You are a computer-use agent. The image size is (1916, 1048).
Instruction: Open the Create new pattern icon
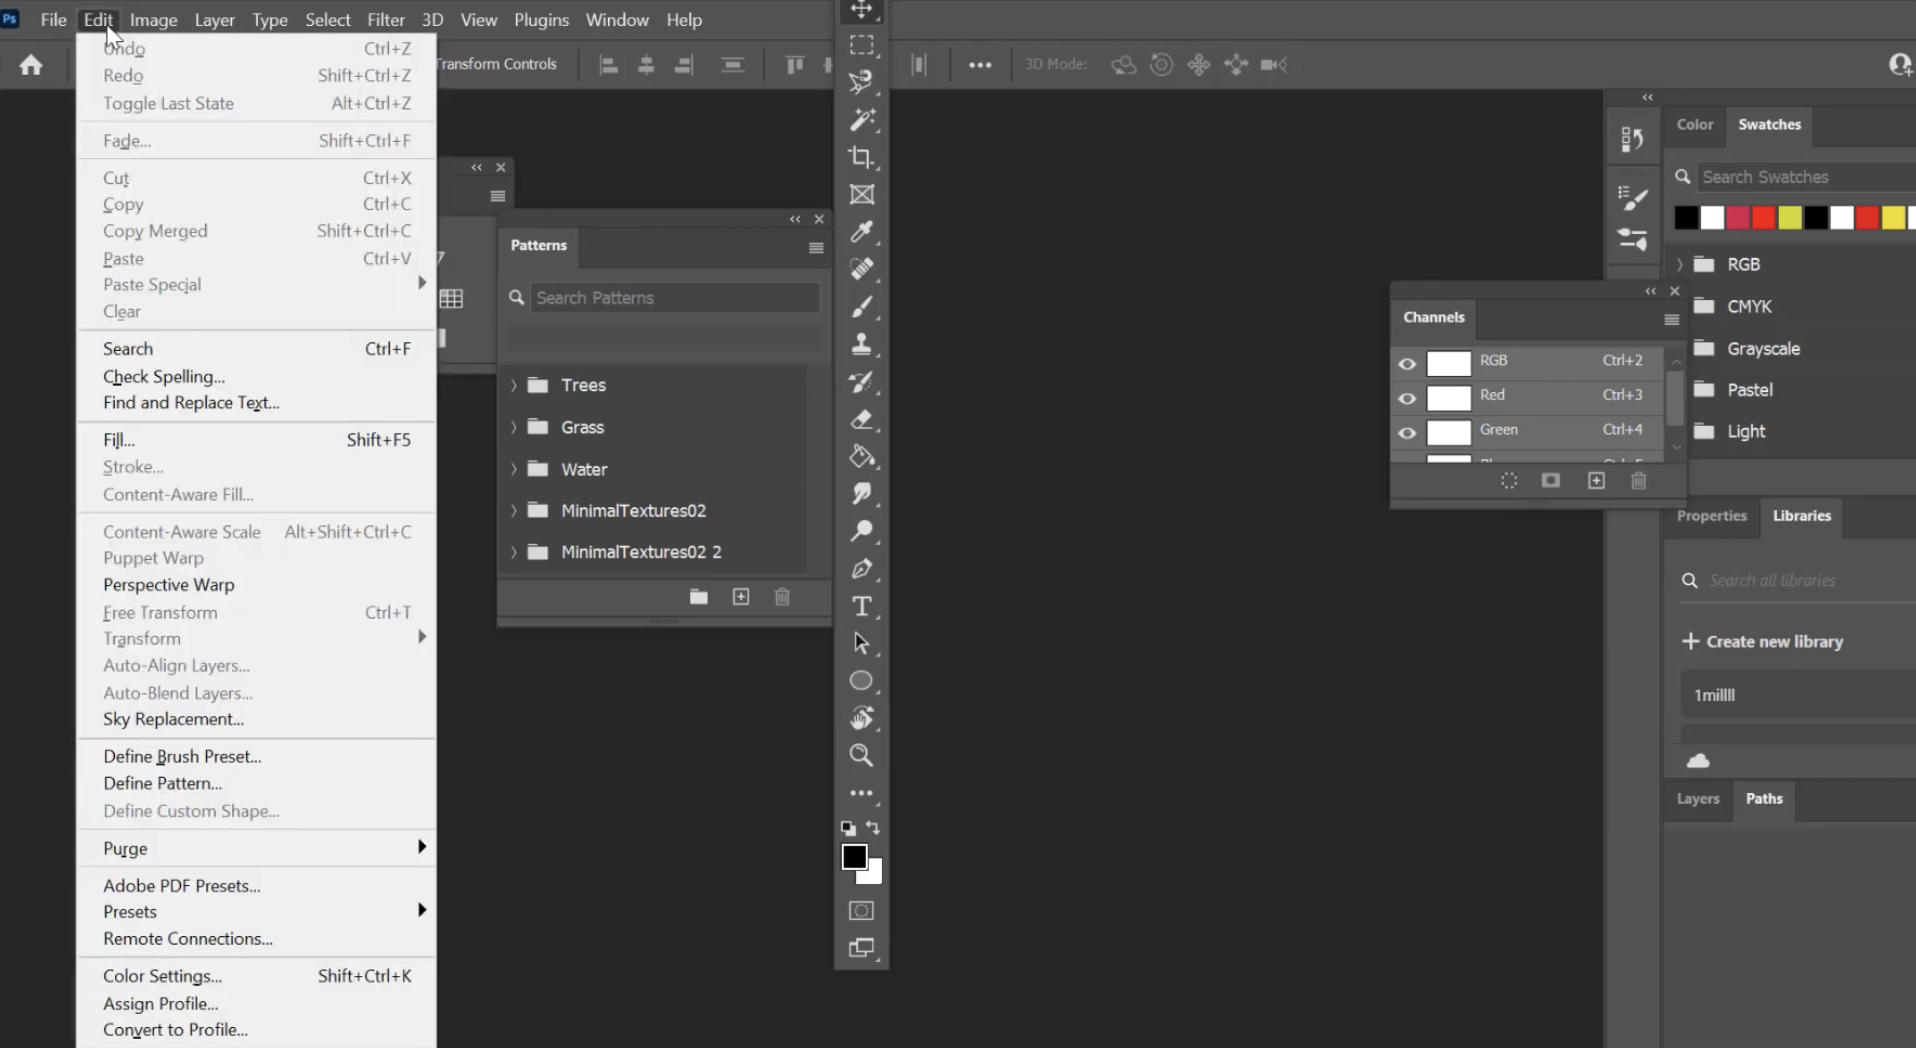click(741, 596)
